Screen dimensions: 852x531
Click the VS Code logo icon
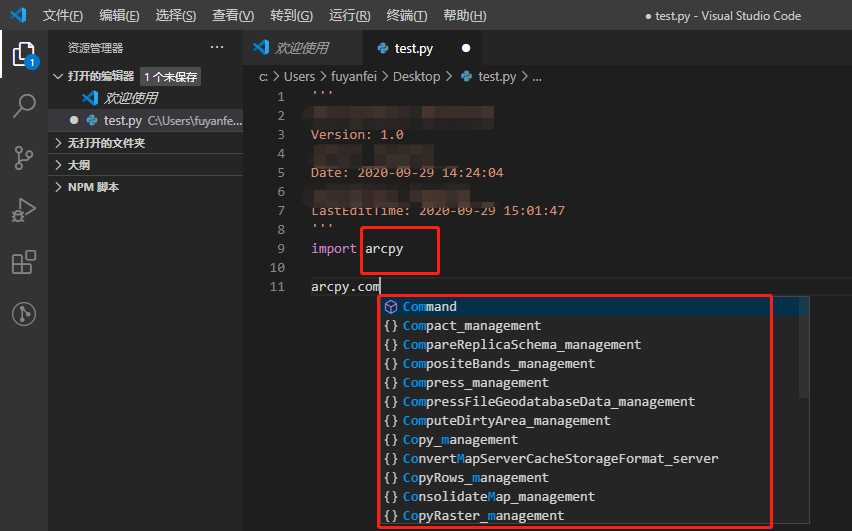click(x=19, y=15)
